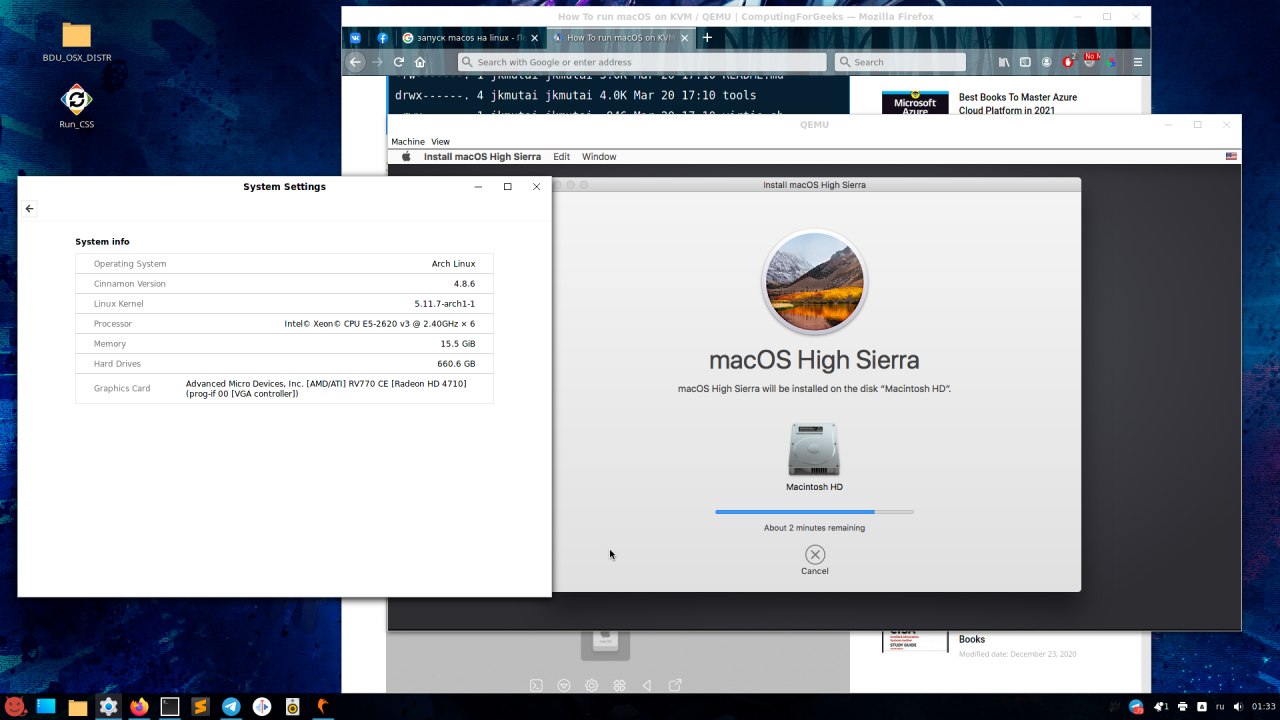Image resolution: width=1280 pixels, height=720 pixels.
Task: Open file manager from the taskbar
Action: (x=77, y=706)
